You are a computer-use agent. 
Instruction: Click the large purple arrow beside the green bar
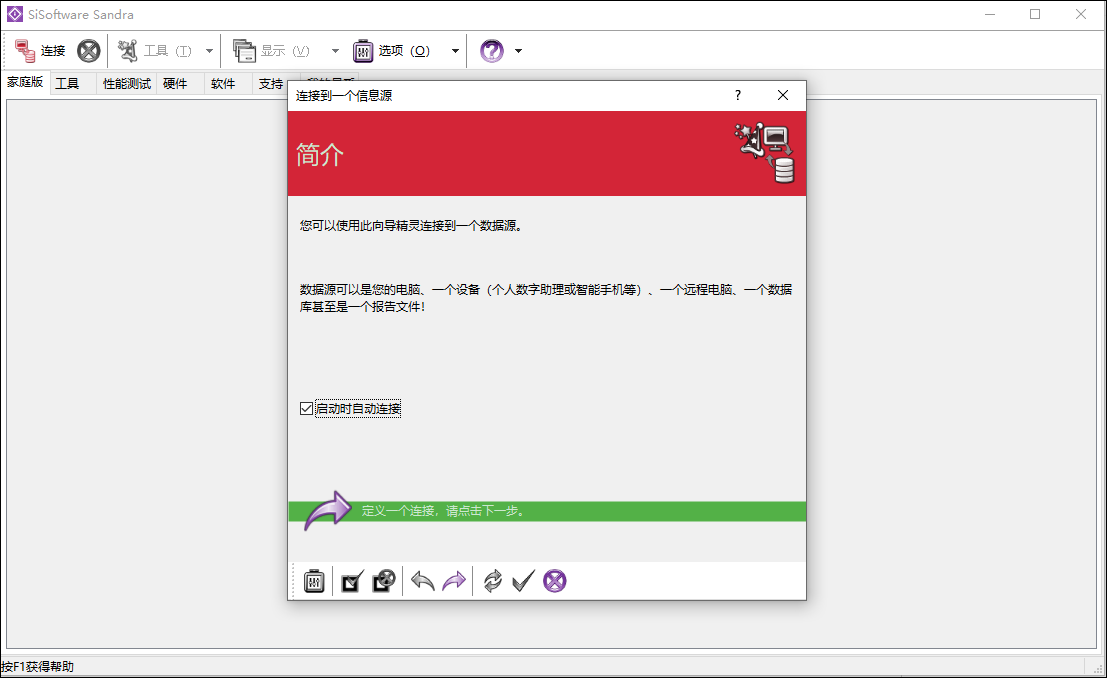327,511
